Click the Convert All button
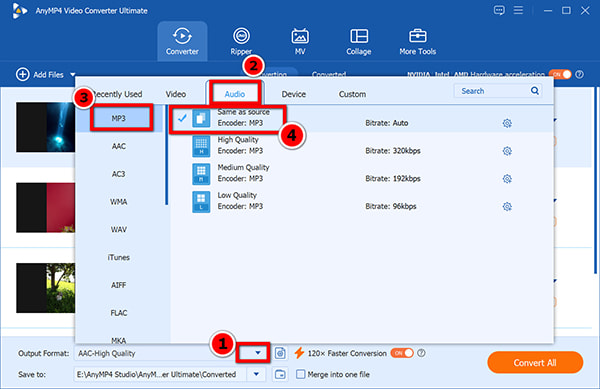The image size is (600, 389). coord(535,363)
